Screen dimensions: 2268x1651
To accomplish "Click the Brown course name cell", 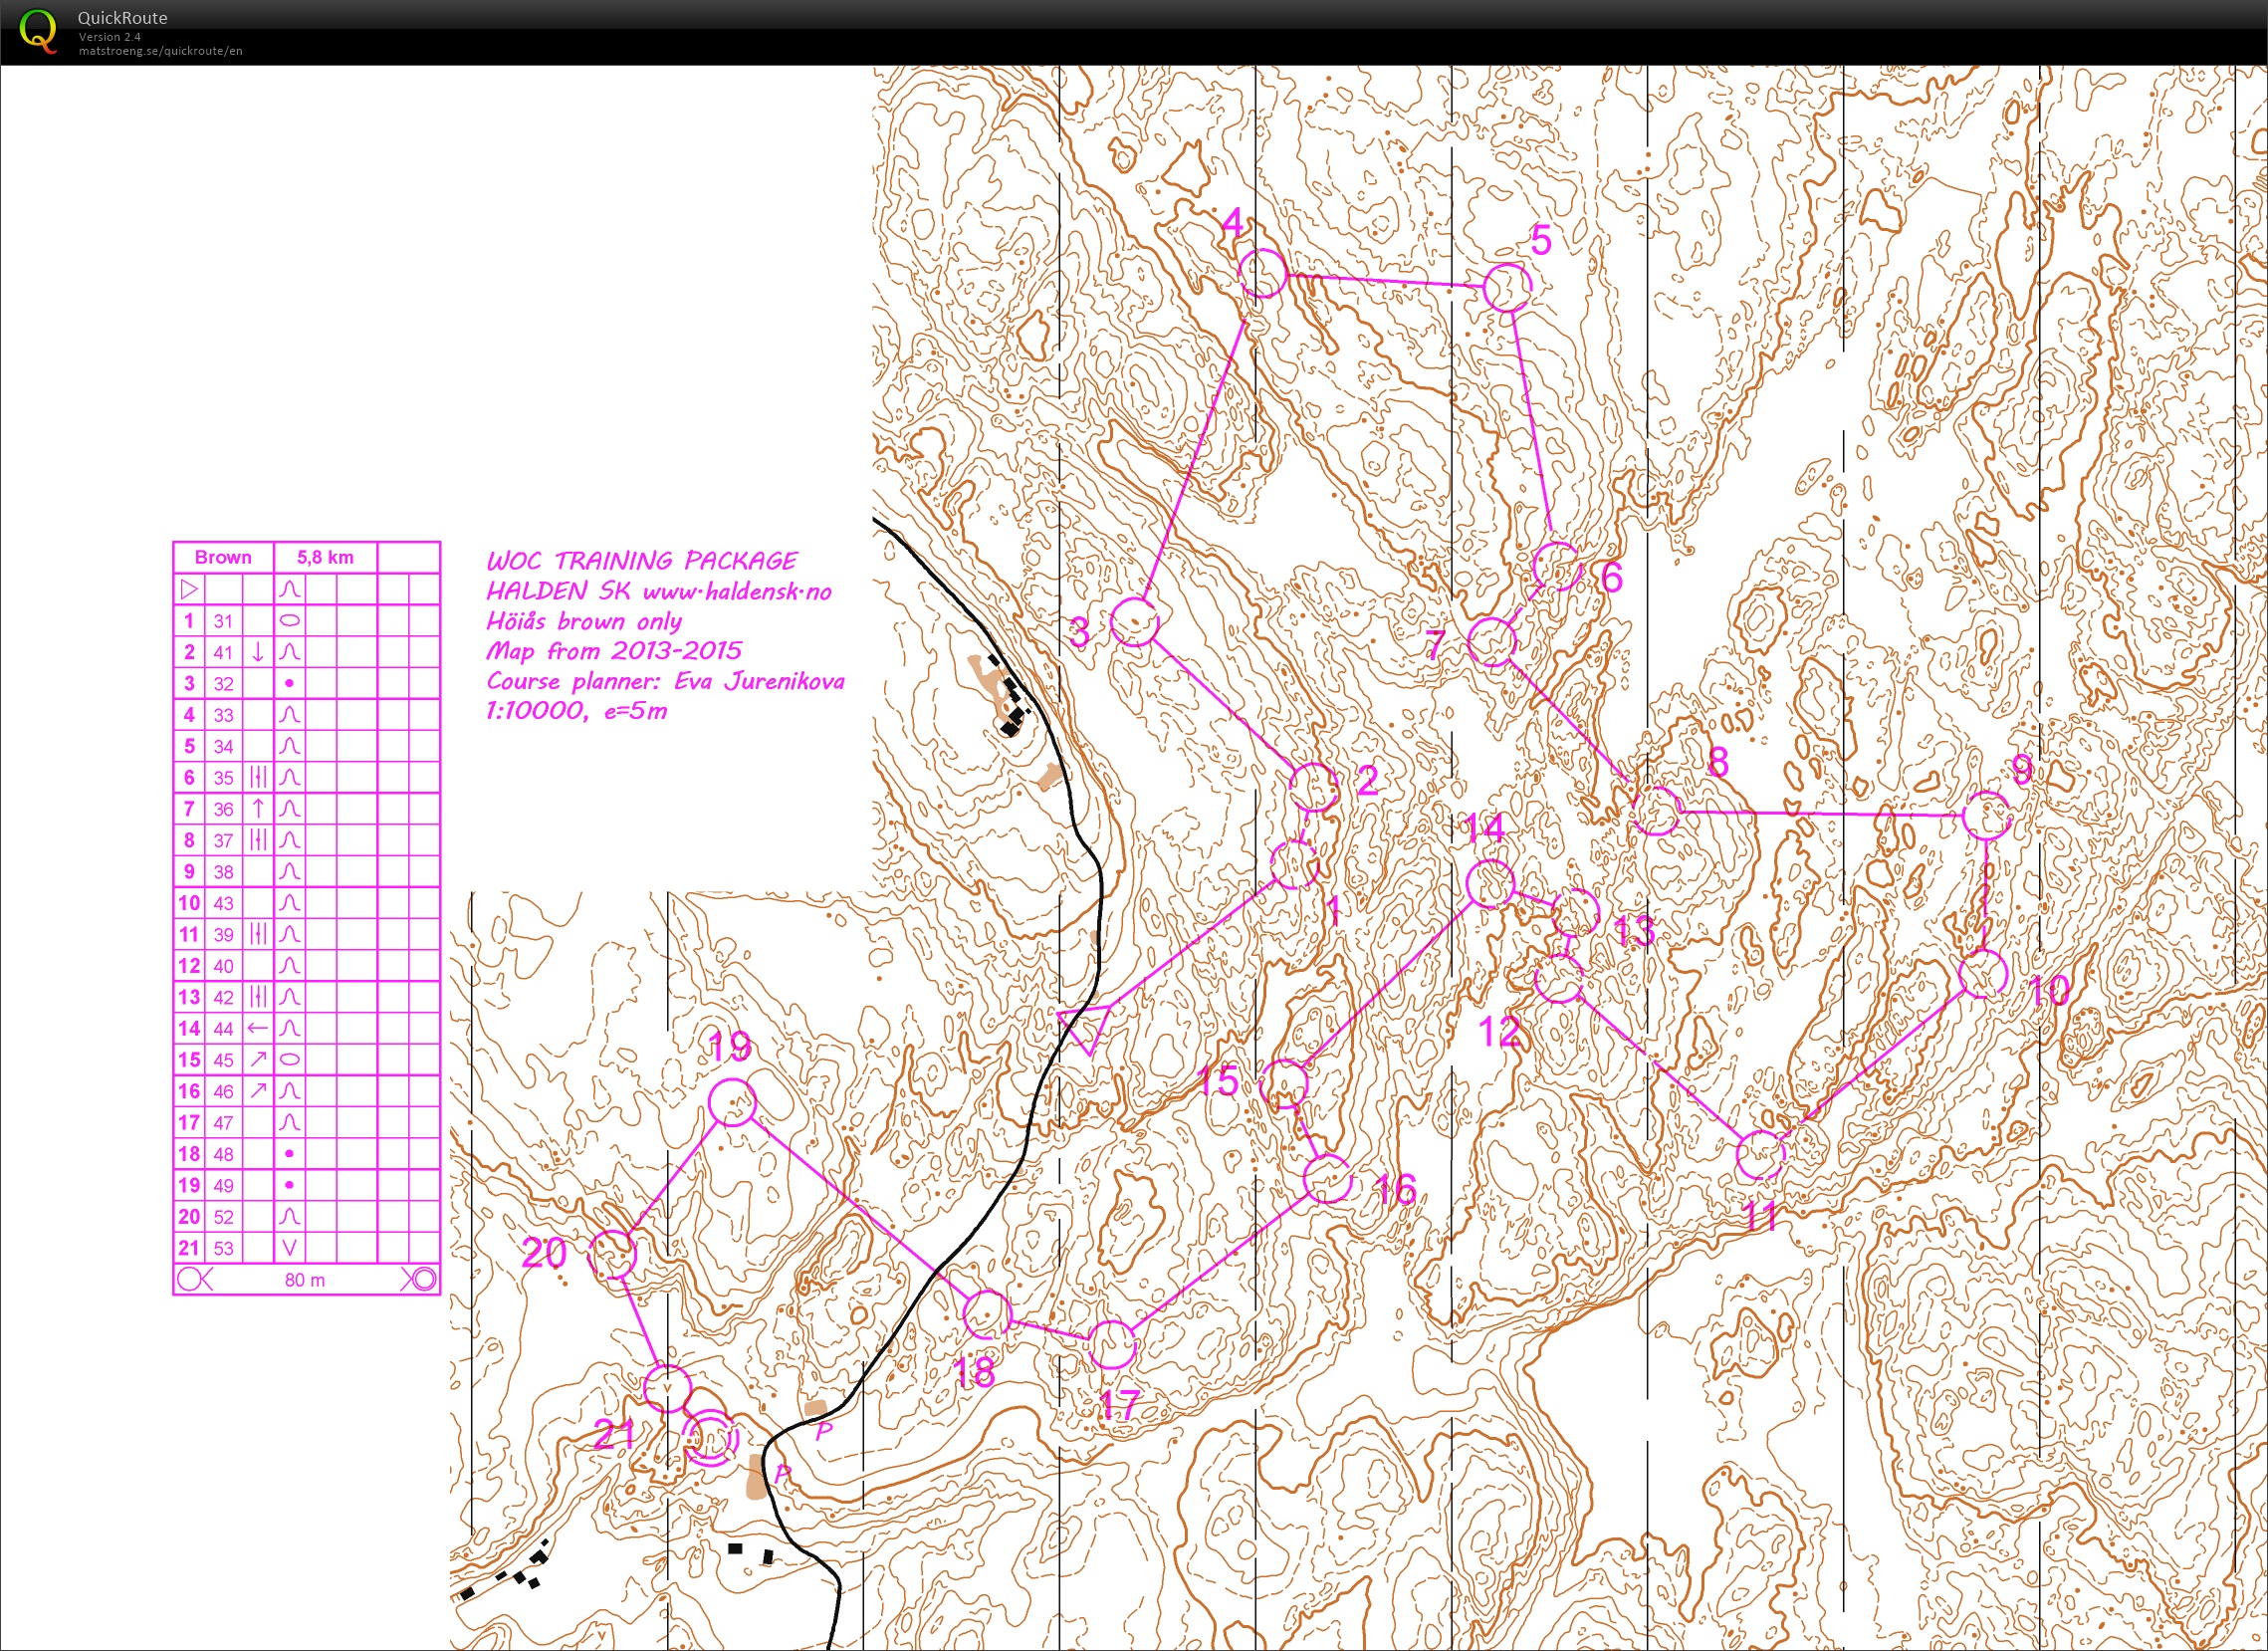I will [x=223, y=558].
